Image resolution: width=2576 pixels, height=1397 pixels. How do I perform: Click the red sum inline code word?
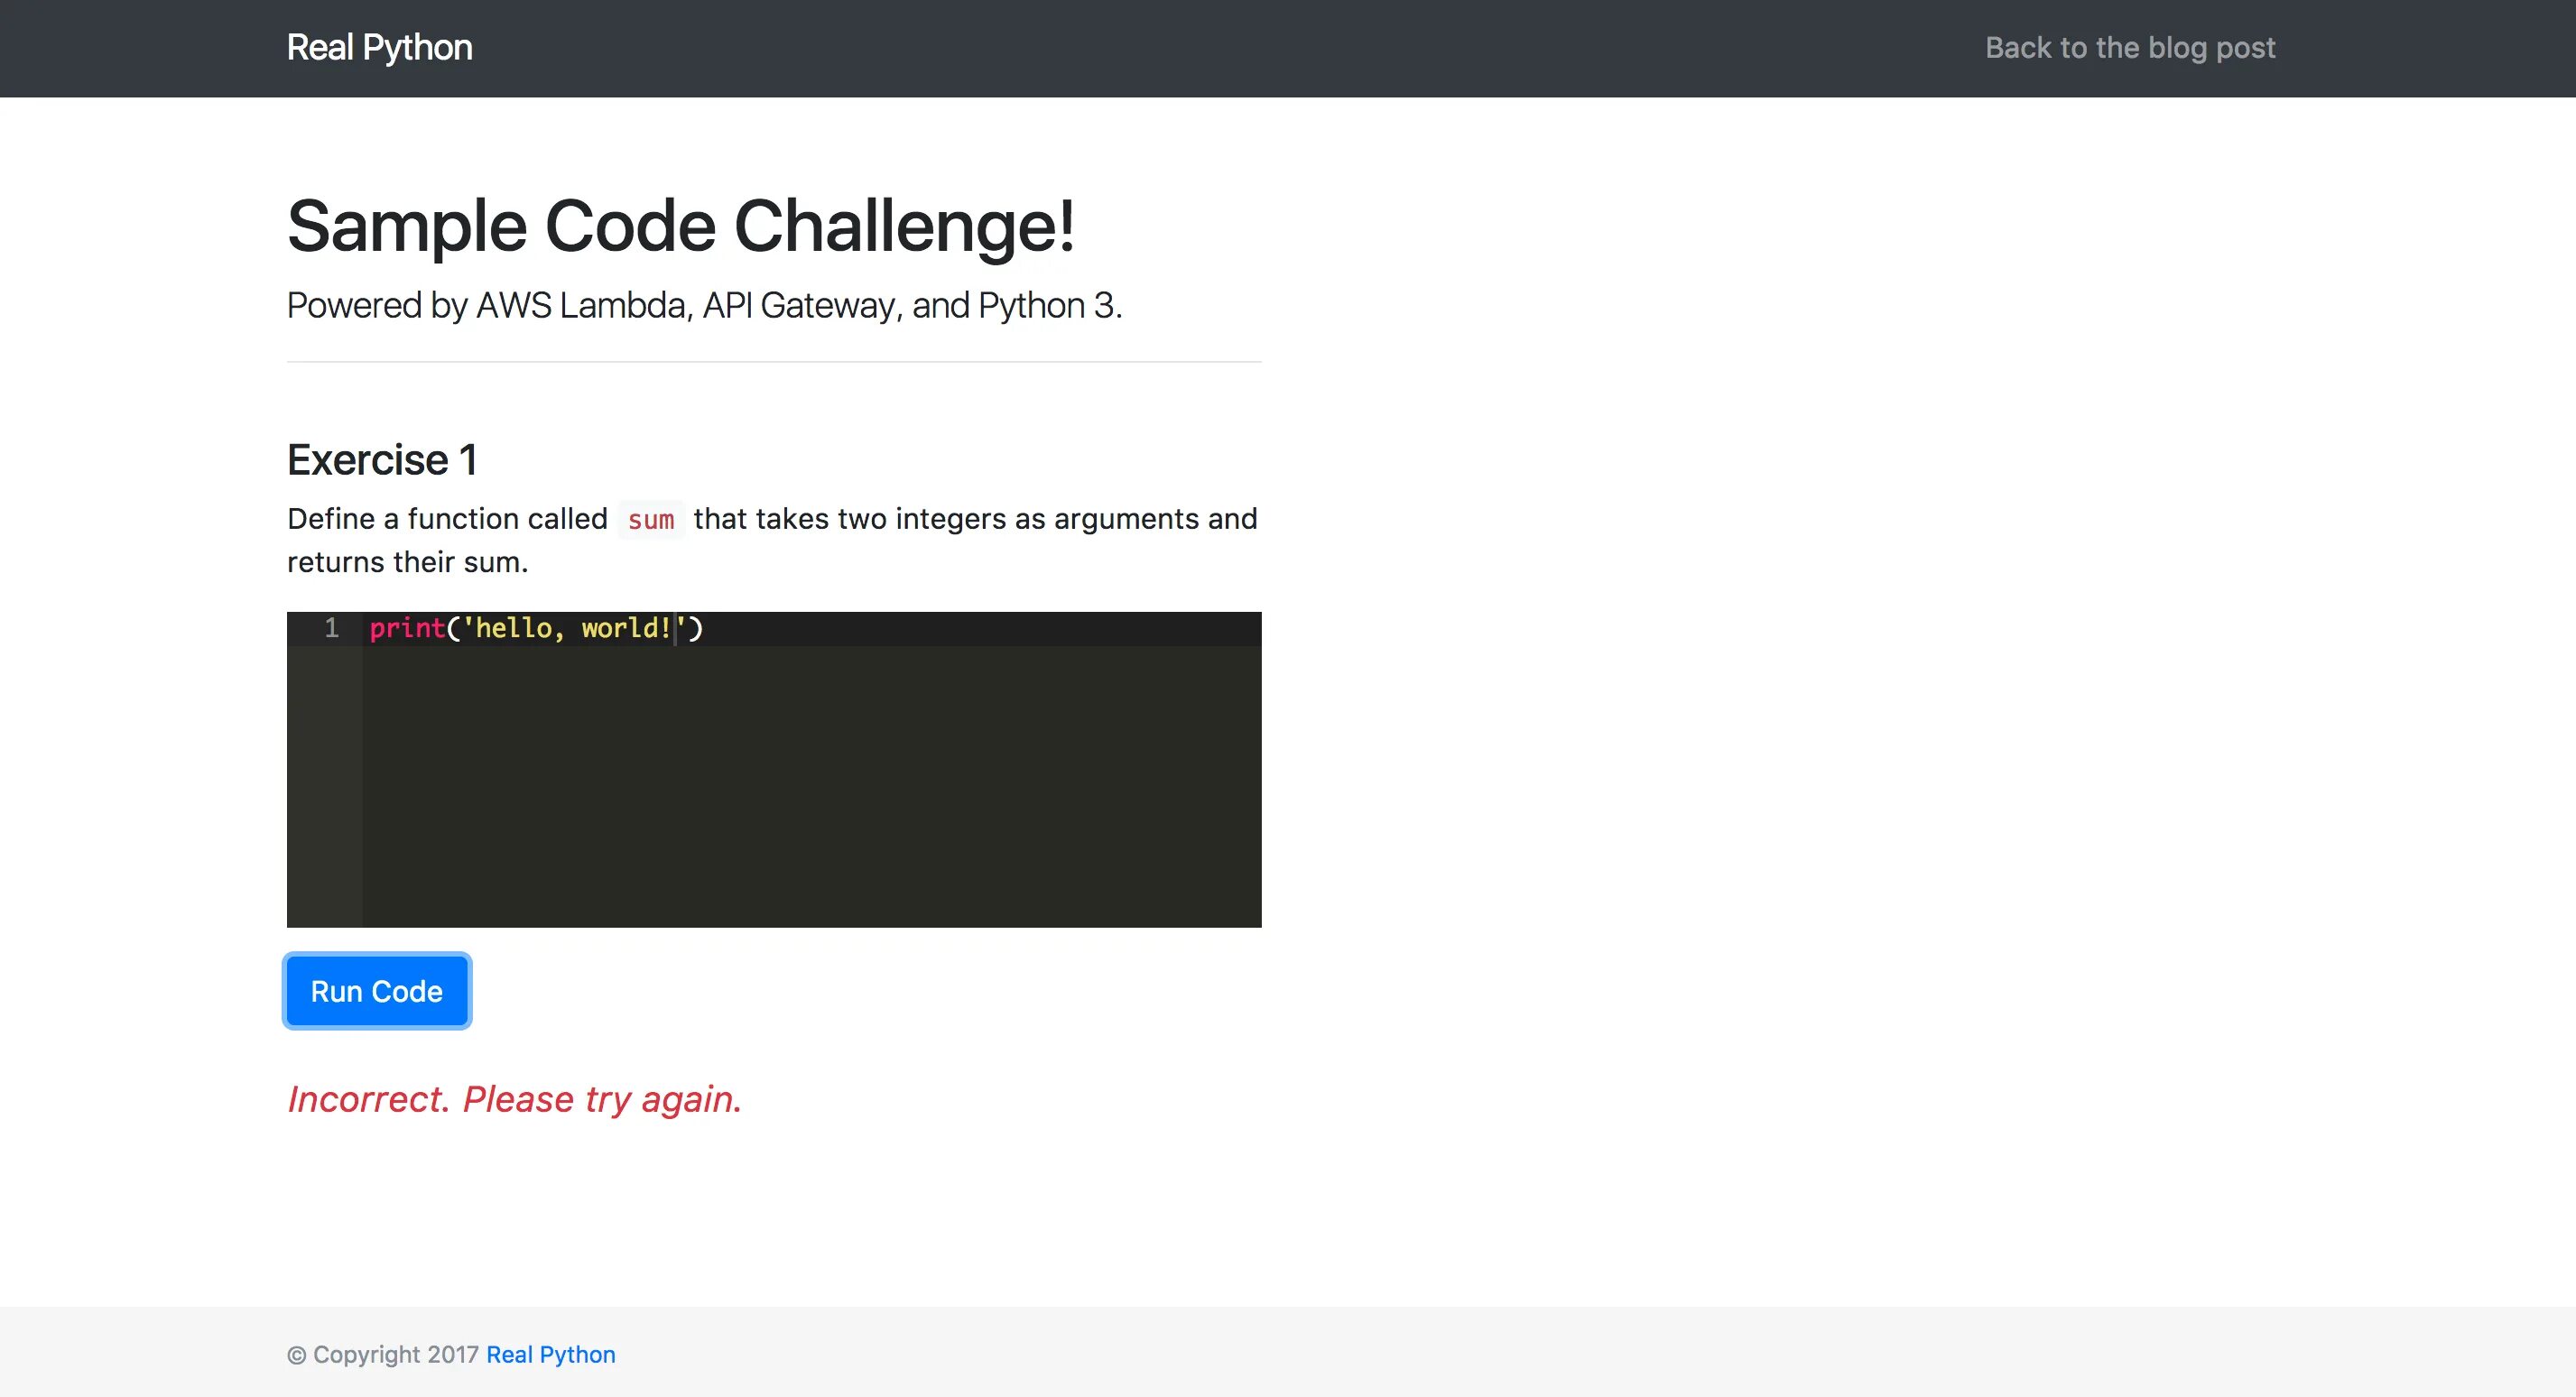pyautogui.click(x=651, y=520)
